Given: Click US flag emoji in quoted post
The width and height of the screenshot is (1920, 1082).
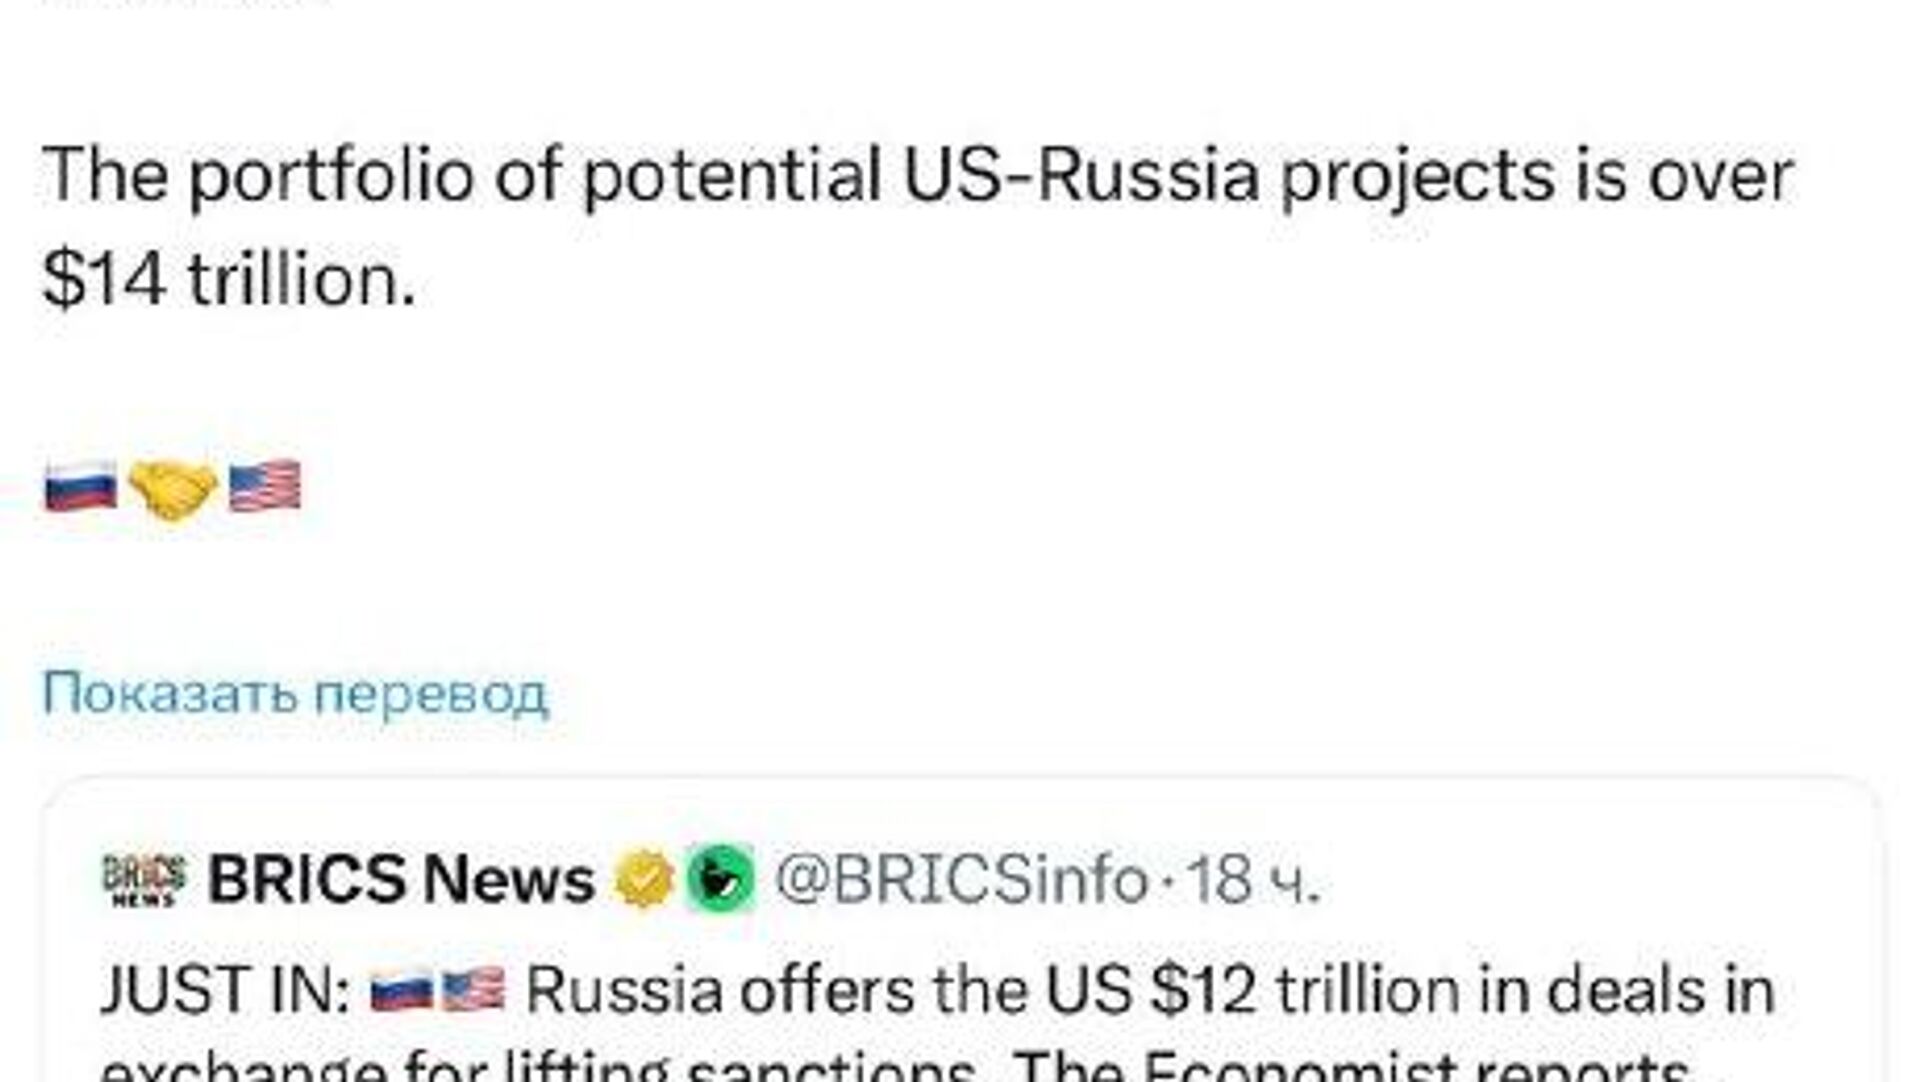Looking at the screenshot, I should pos(473,991).
